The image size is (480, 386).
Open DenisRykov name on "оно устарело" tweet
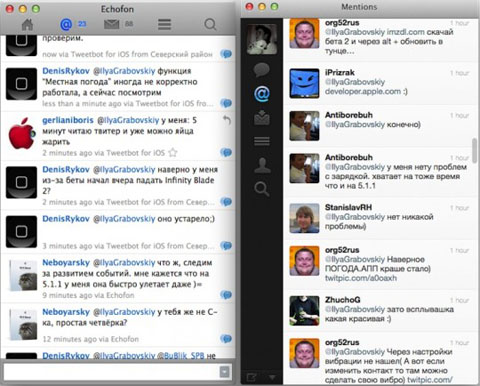click(x=66, y=219)
